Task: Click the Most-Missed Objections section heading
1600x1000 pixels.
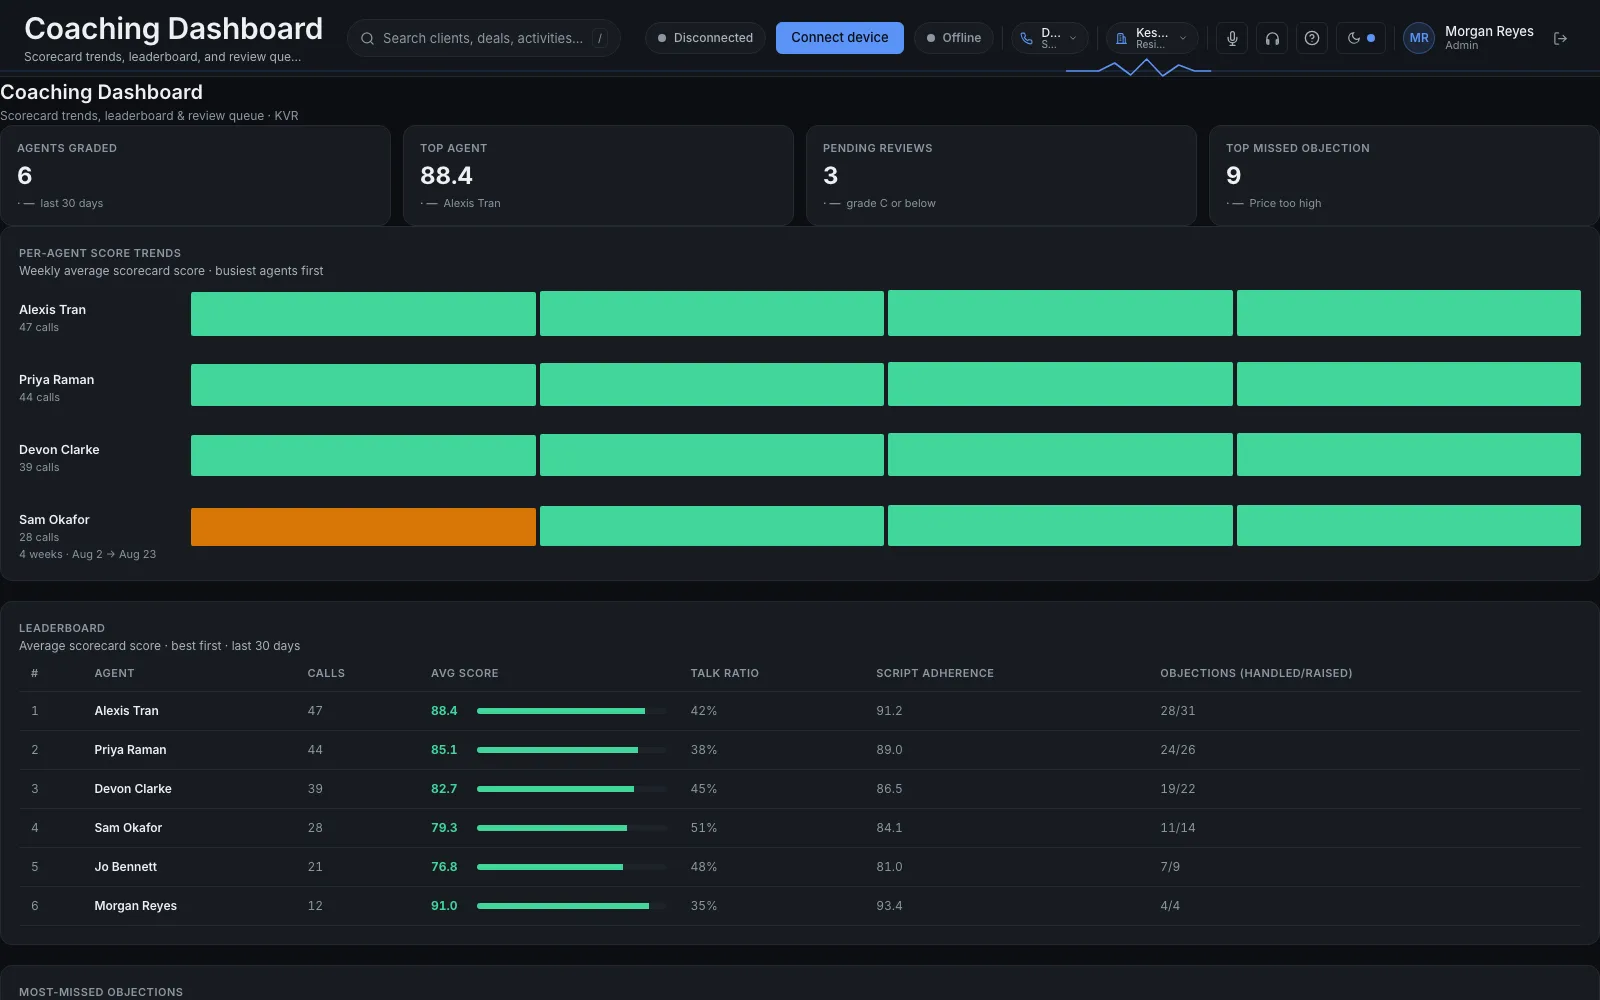Action: coord(101,992)
